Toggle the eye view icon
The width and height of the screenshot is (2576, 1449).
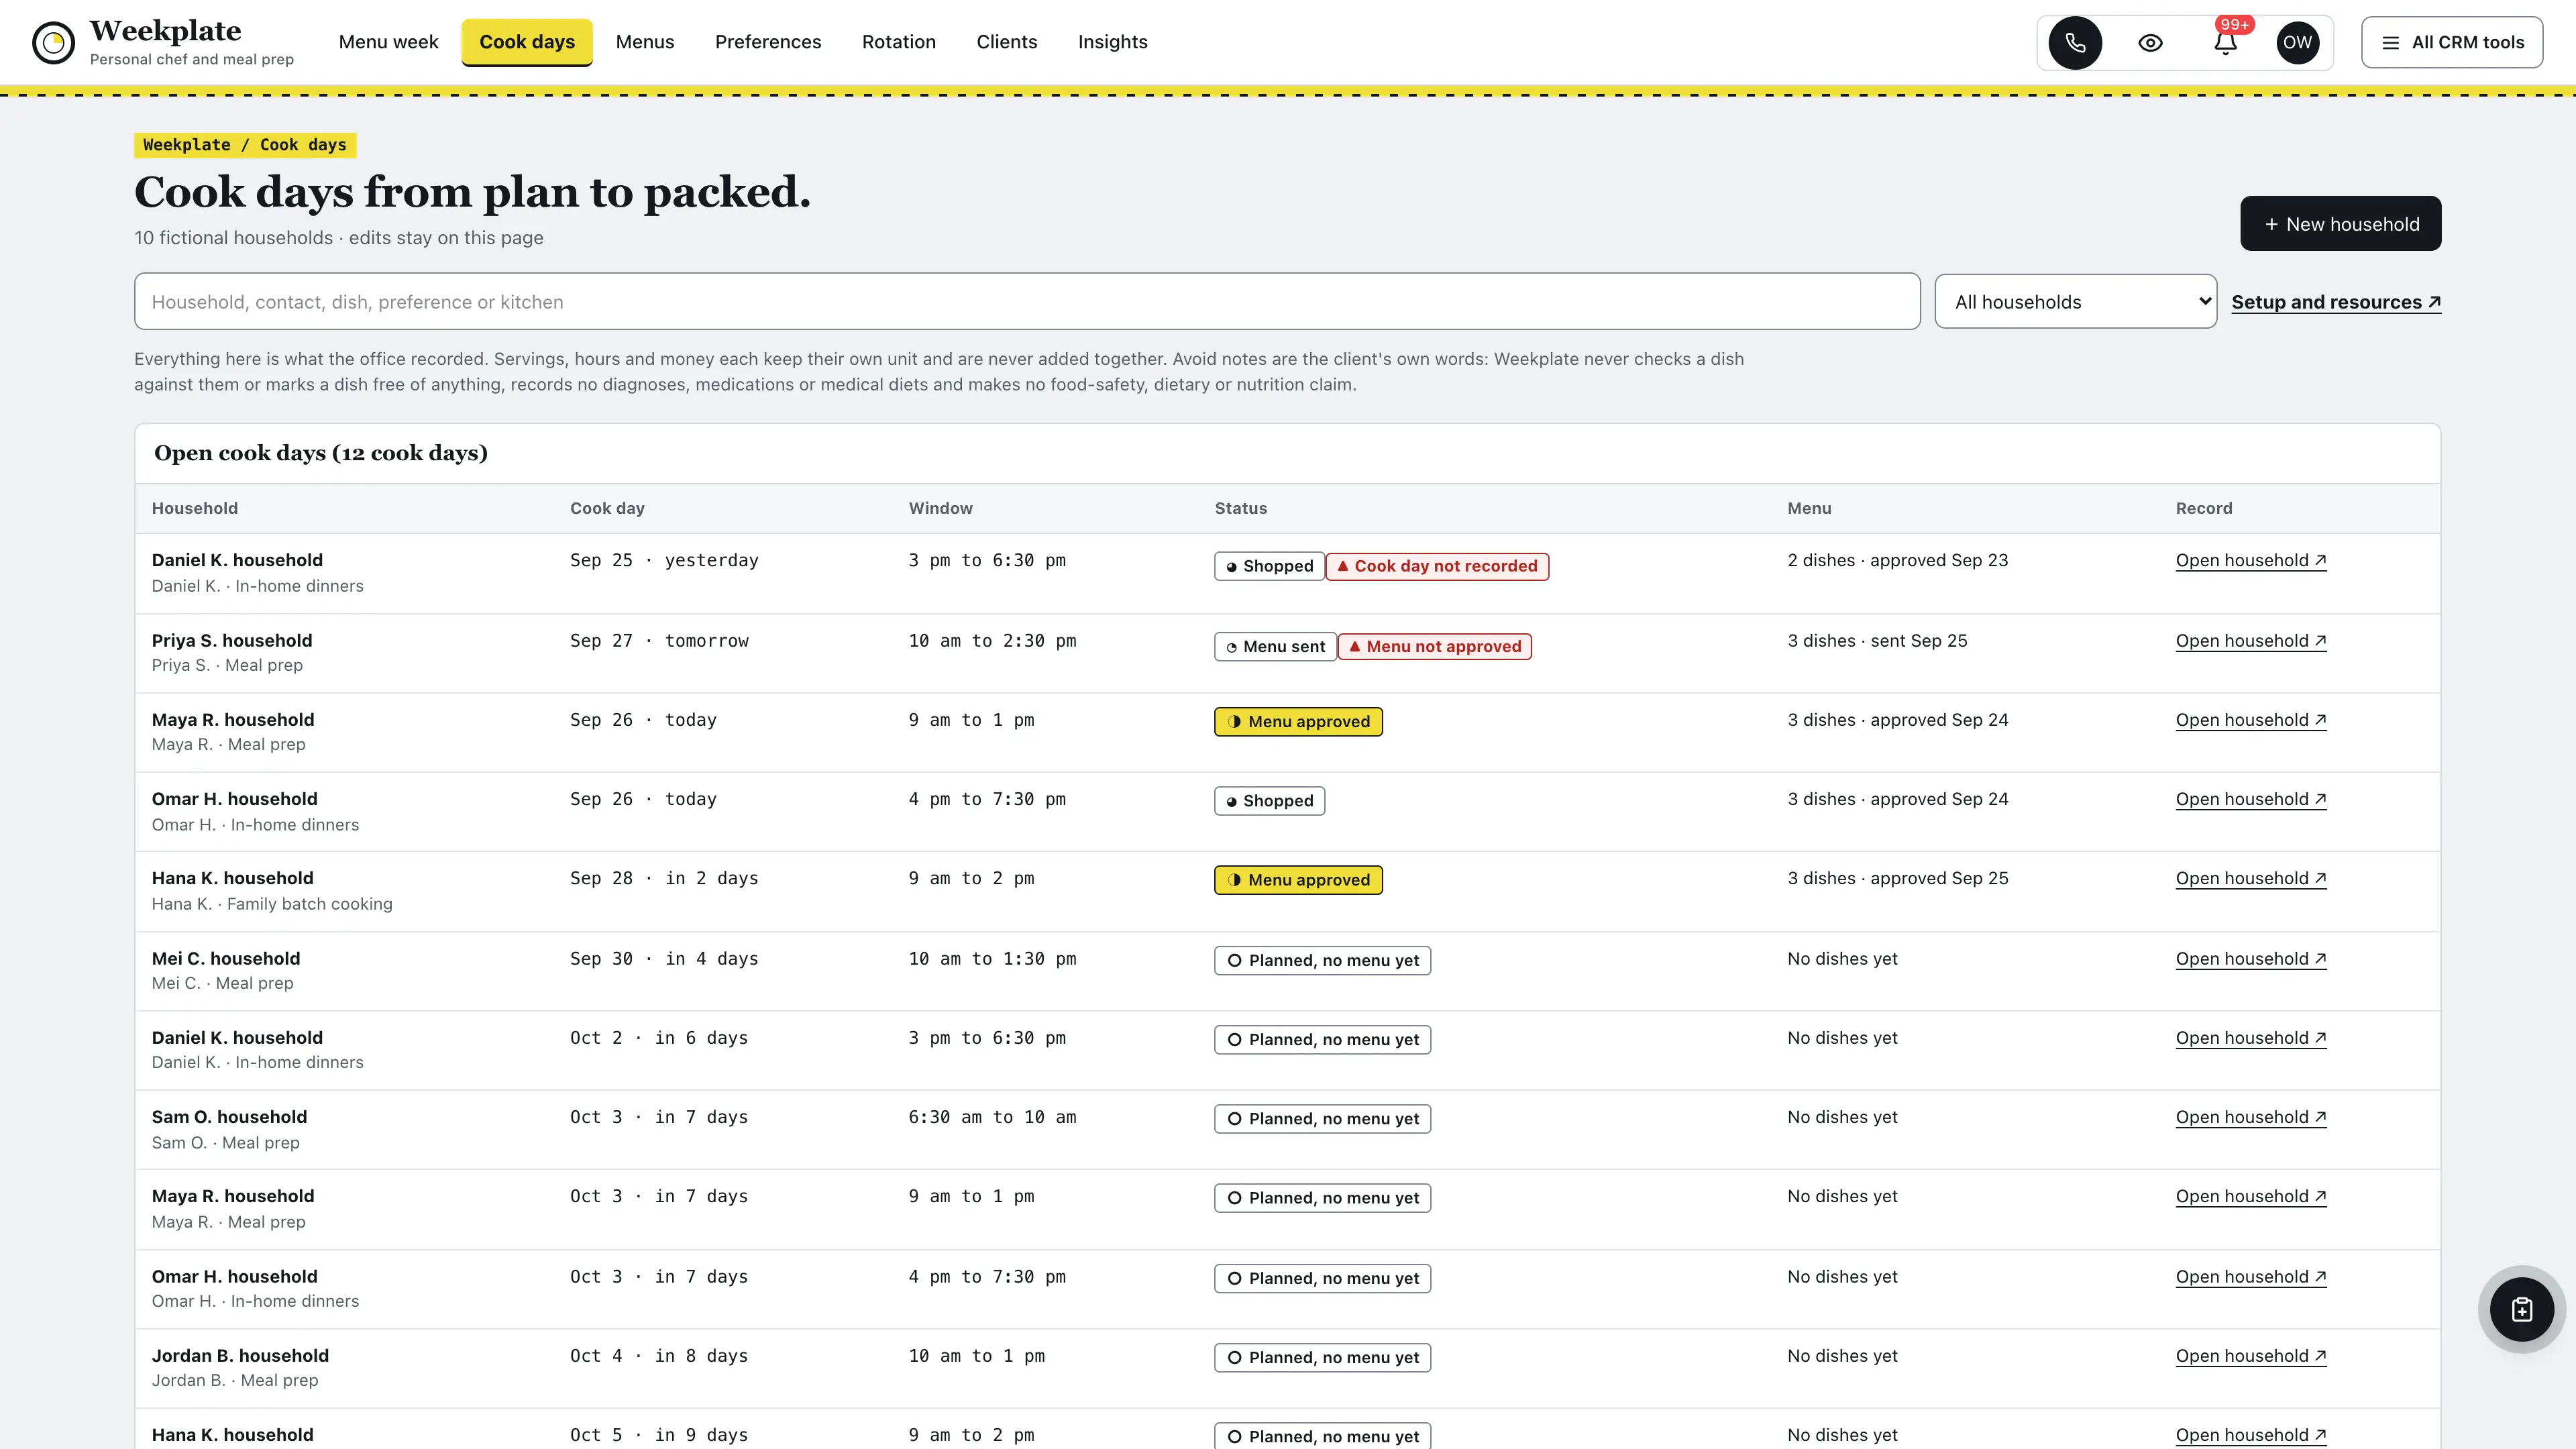[2150, 43]
